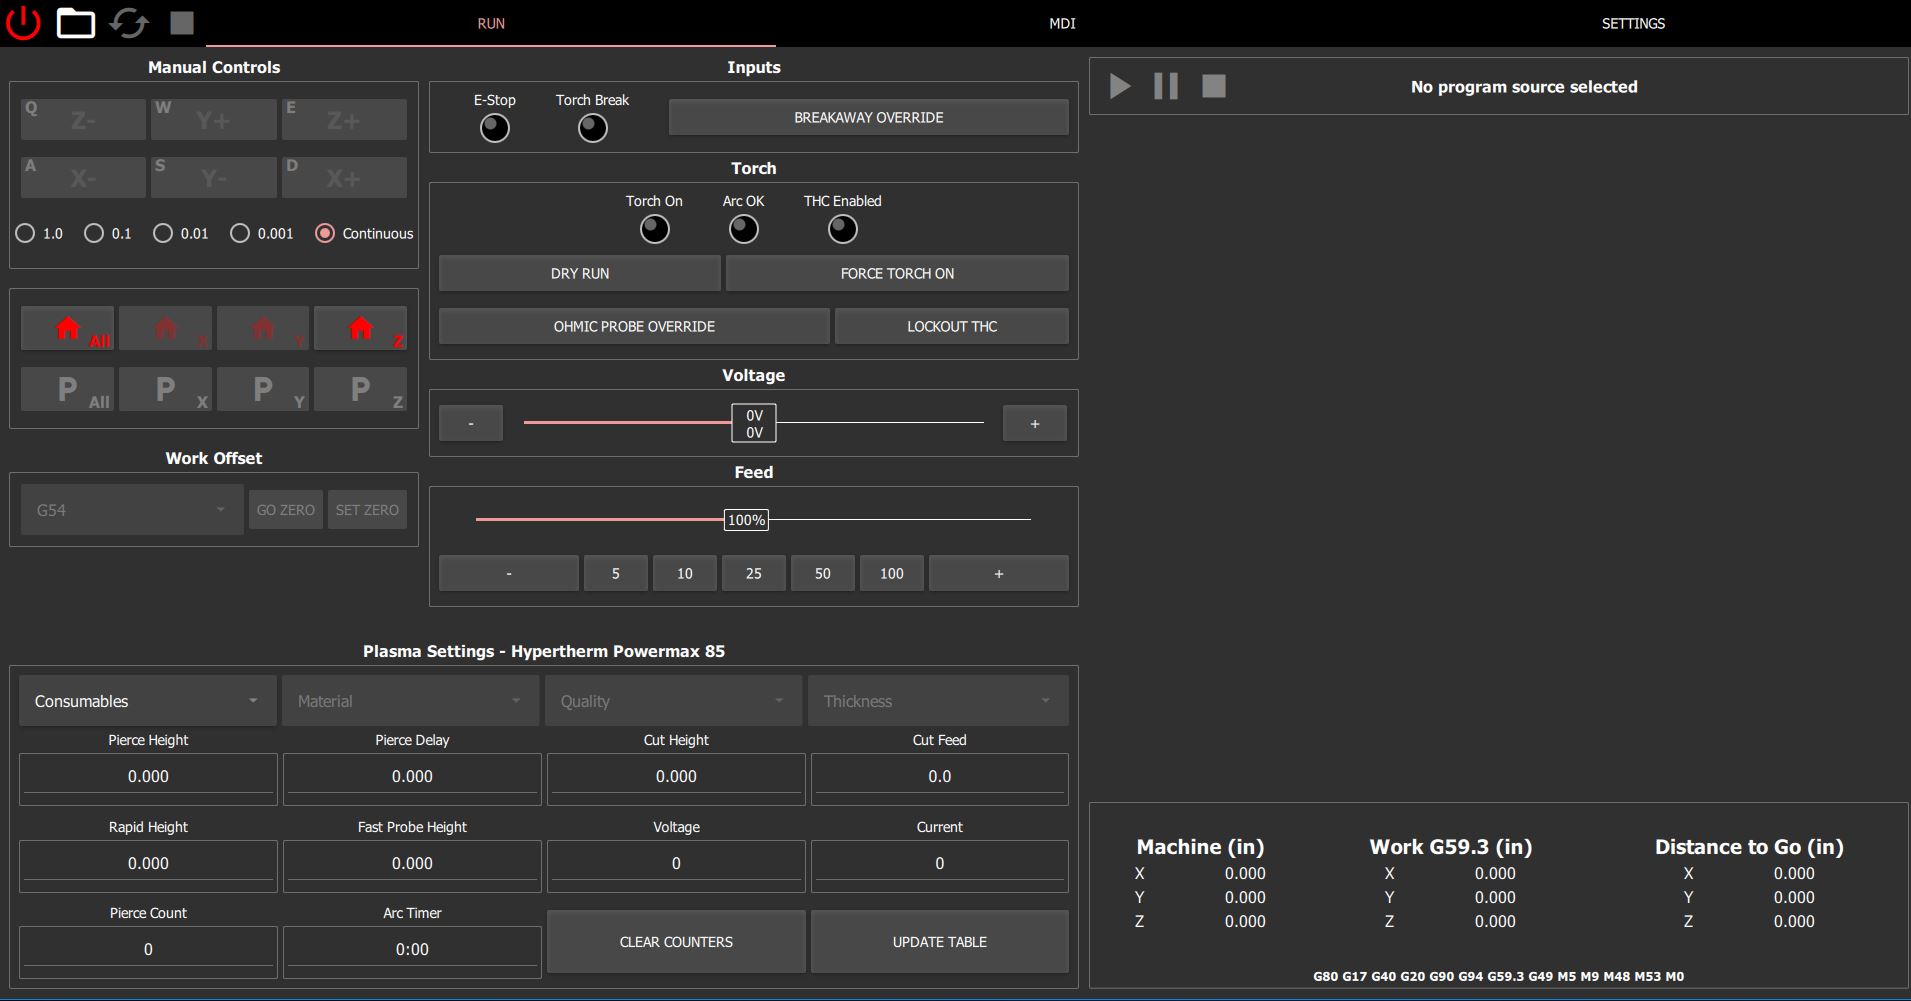Set feed override to 50
Image resolution: width=1911 pixels, height=1001 pixels.
[822, 573]
